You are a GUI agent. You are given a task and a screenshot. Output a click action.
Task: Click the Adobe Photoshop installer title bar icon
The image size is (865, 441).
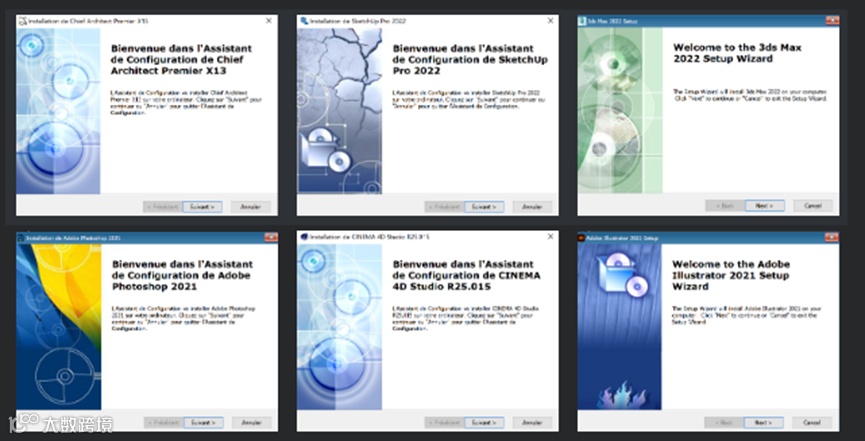(x=20, y=238)
